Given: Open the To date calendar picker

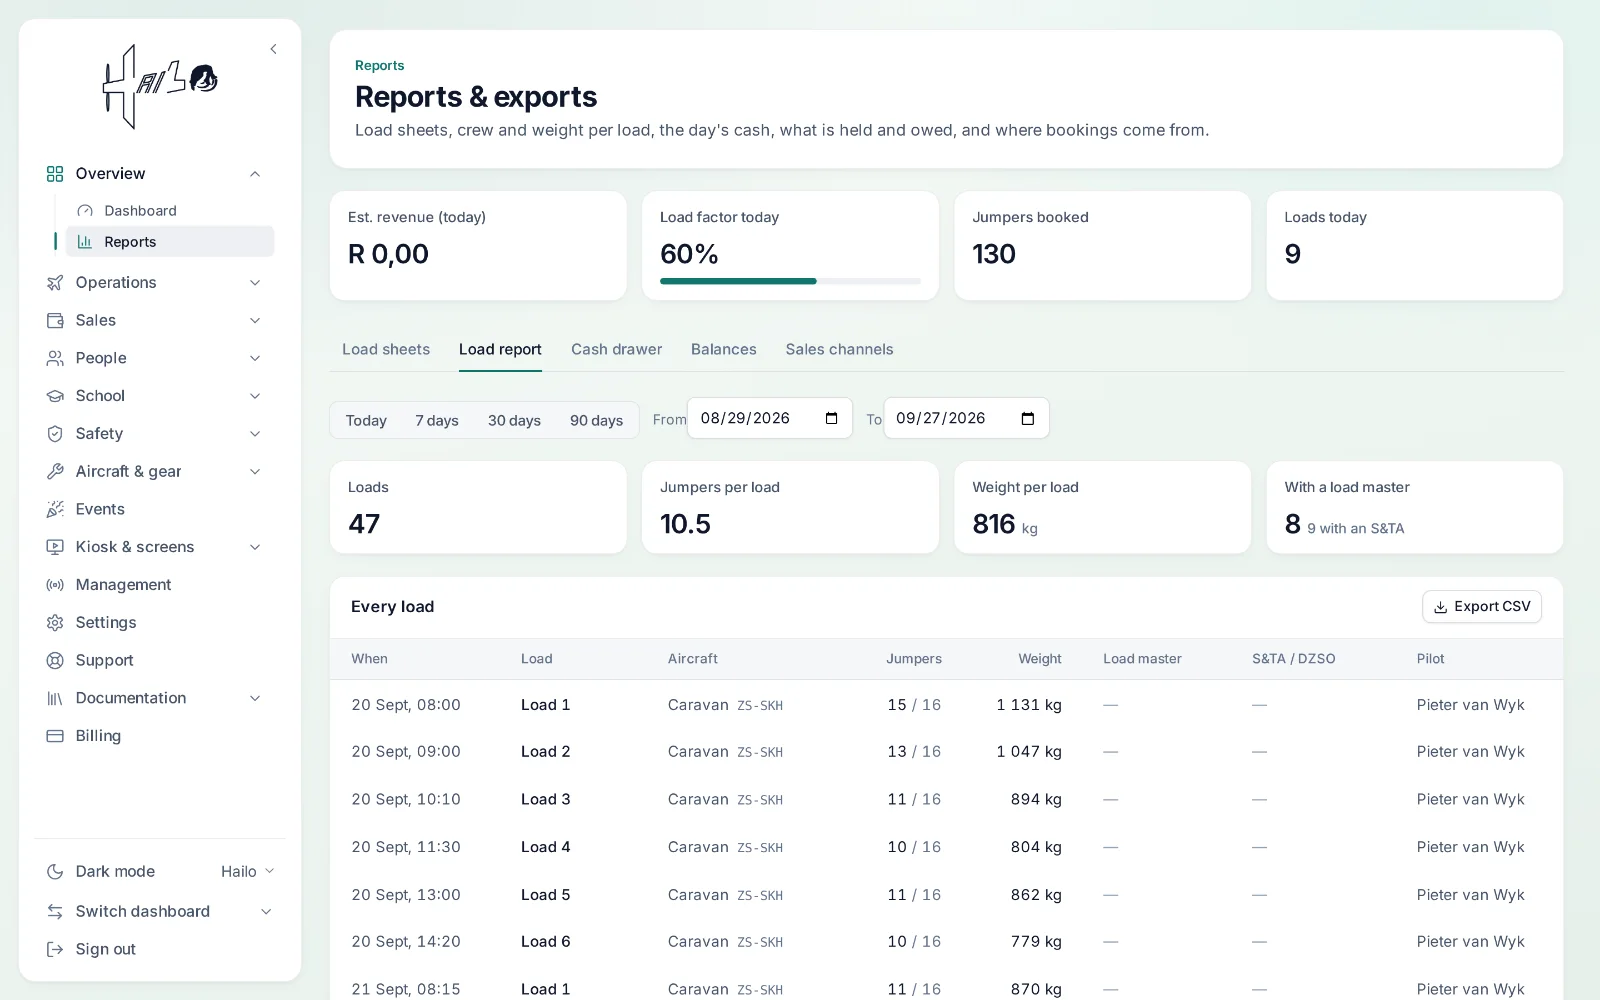Looking at the screenshot, I should coord(1027,418).
